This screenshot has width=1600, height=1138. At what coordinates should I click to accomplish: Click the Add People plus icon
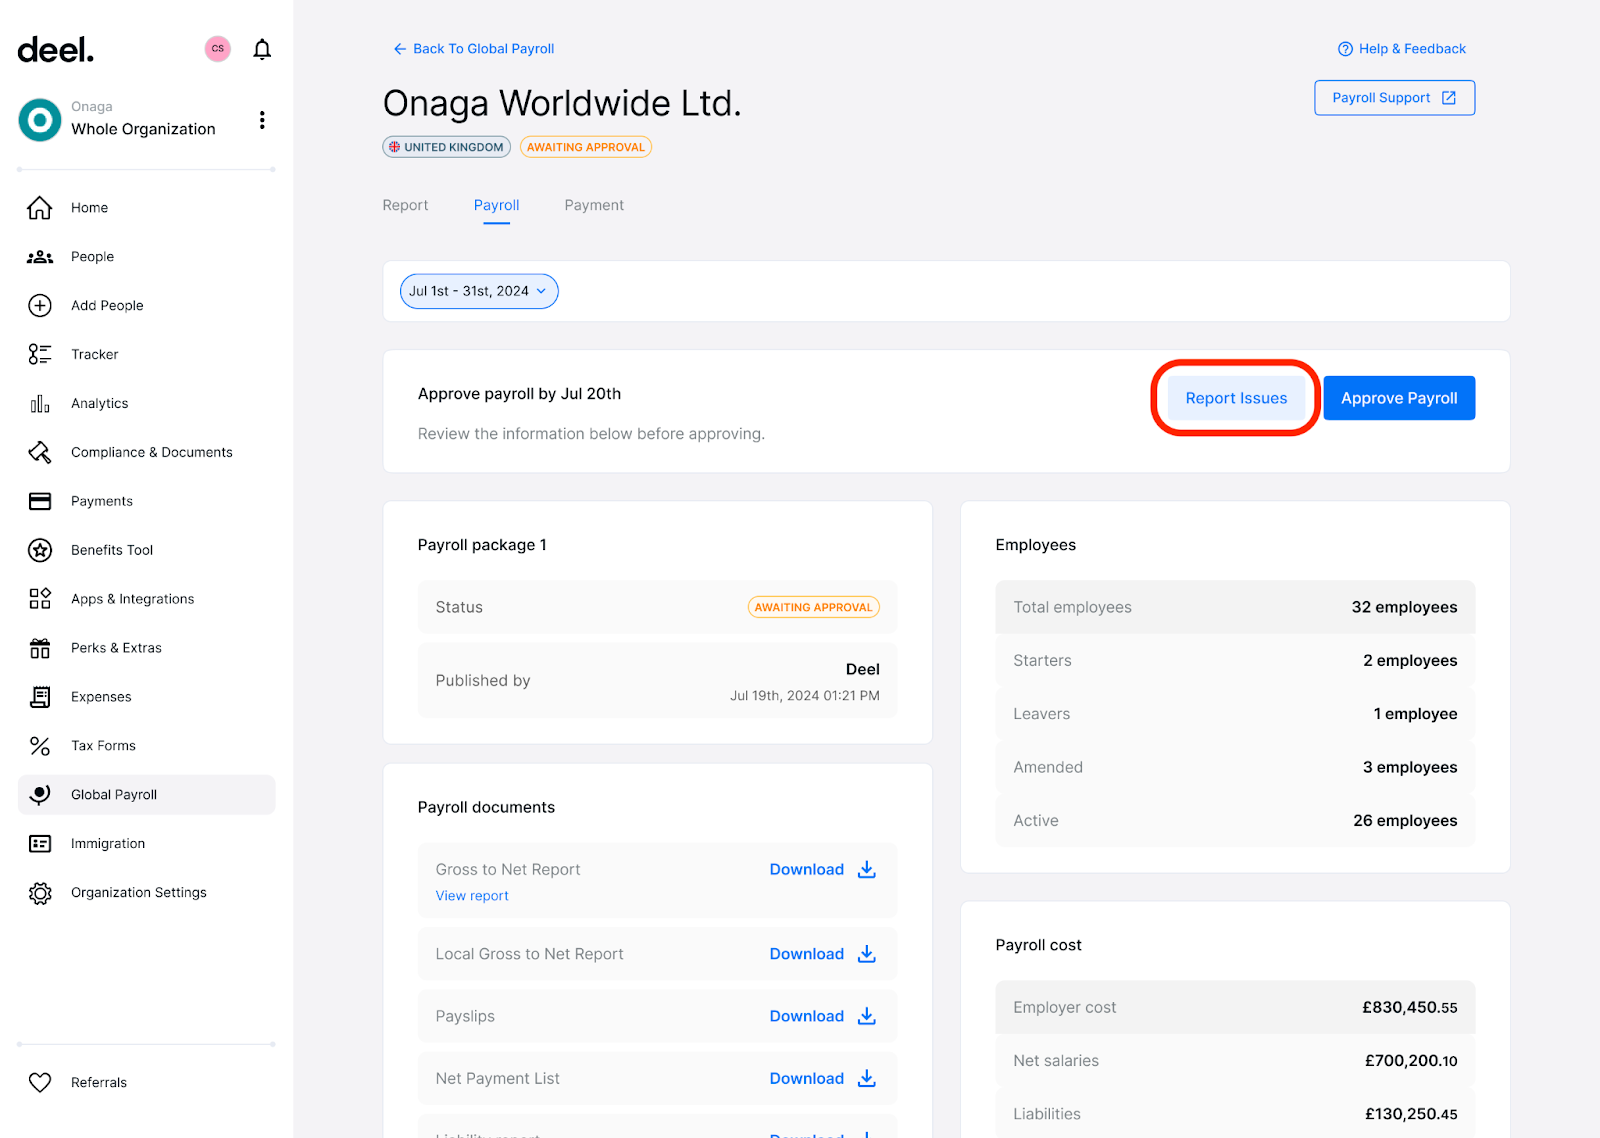(x=40, y=306)
